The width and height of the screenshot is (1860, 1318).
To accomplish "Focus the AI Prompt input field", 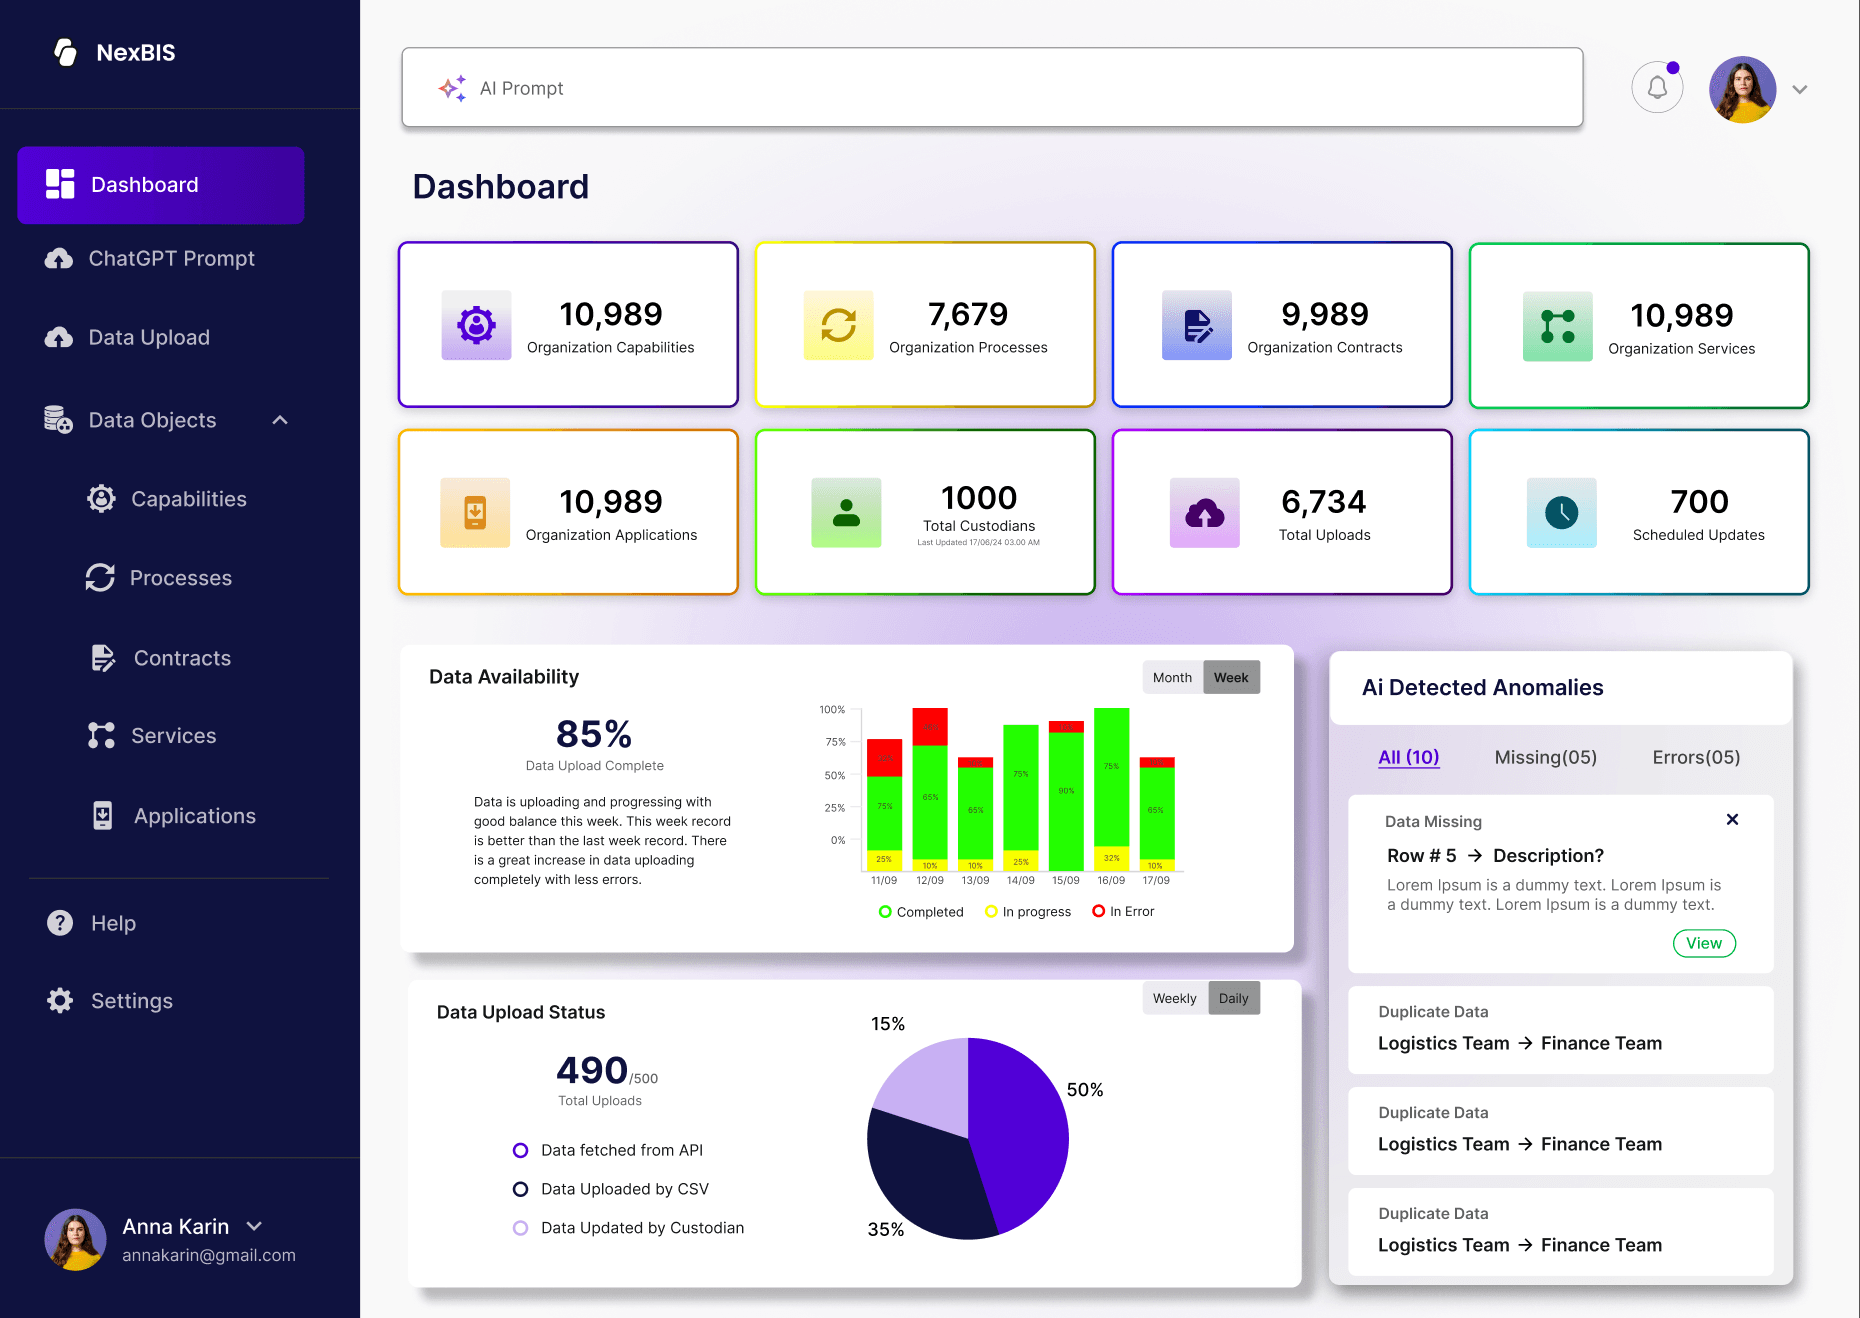I will coord(992,88).
